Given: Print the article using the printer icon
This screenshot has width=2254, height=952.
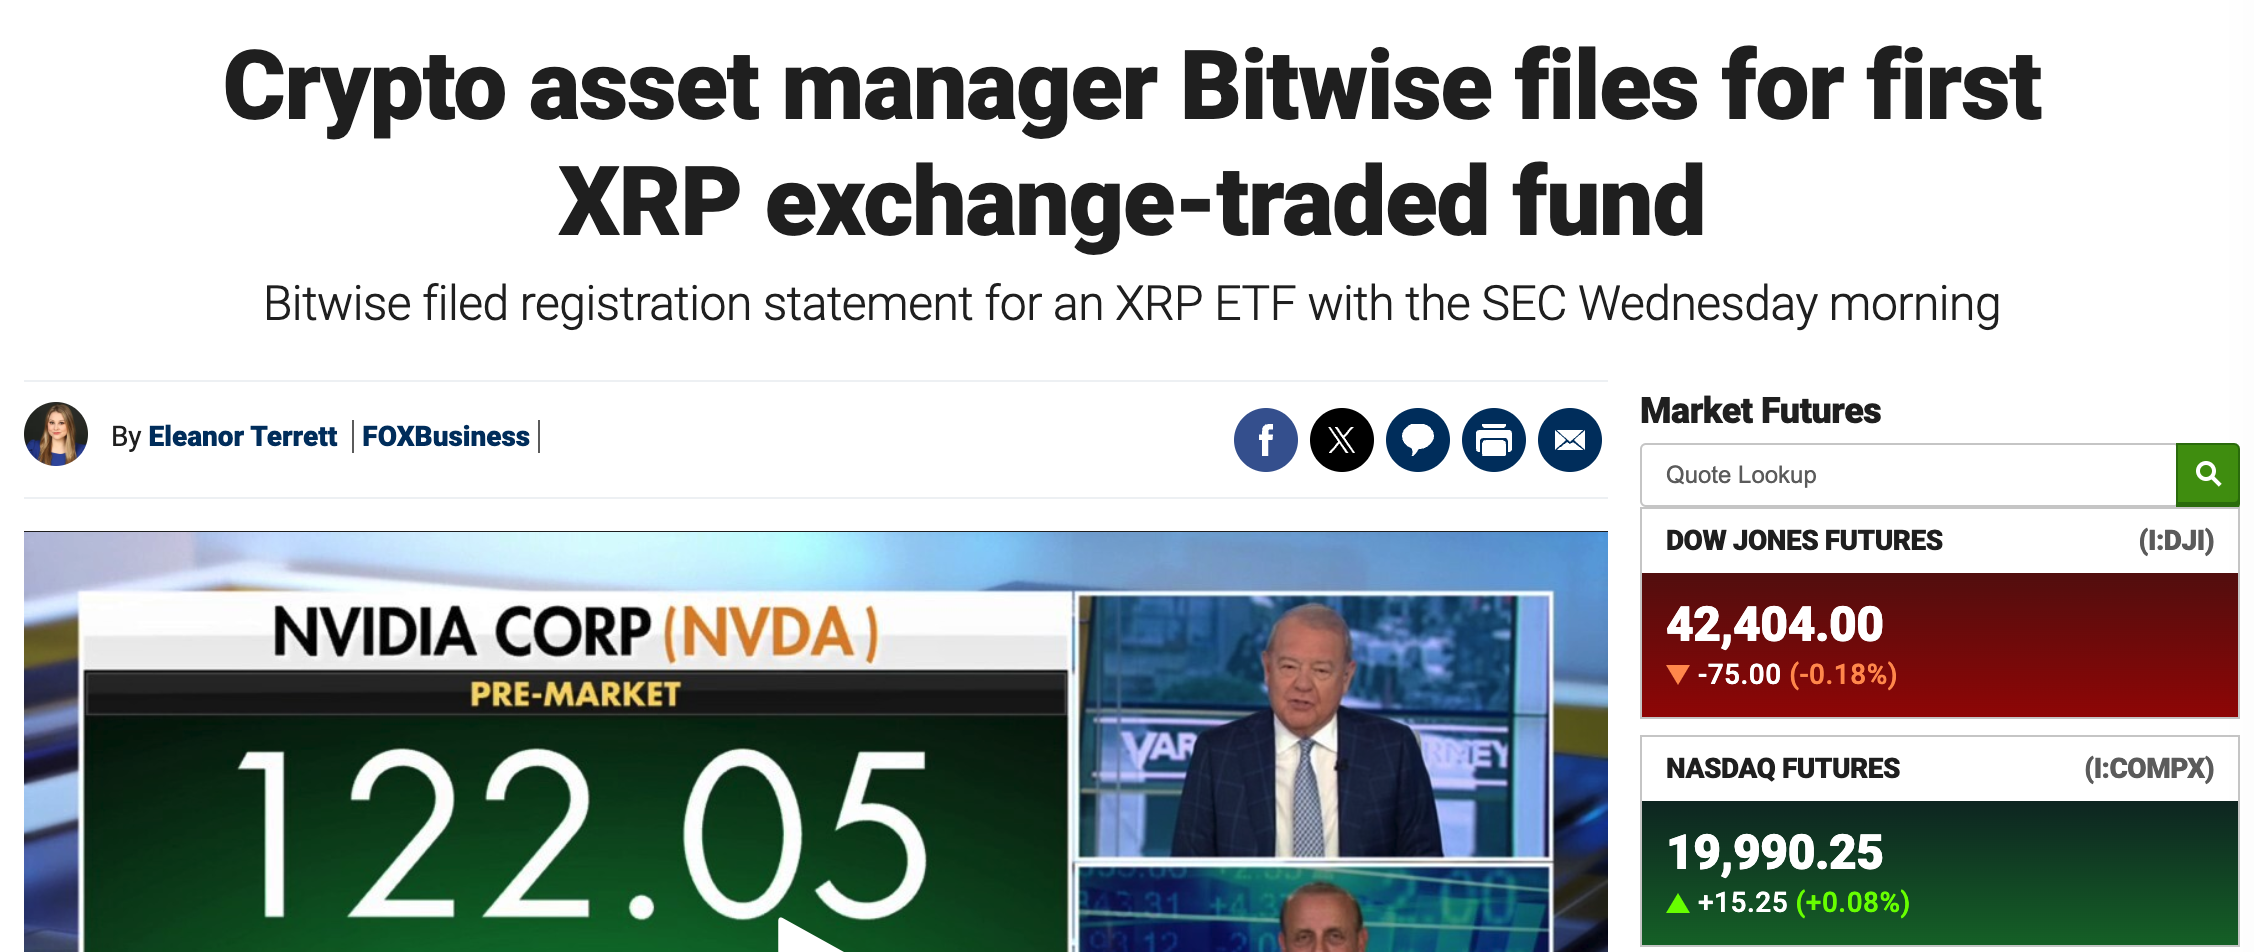Looking at the screenshot, I should [x=1493, y=440].
